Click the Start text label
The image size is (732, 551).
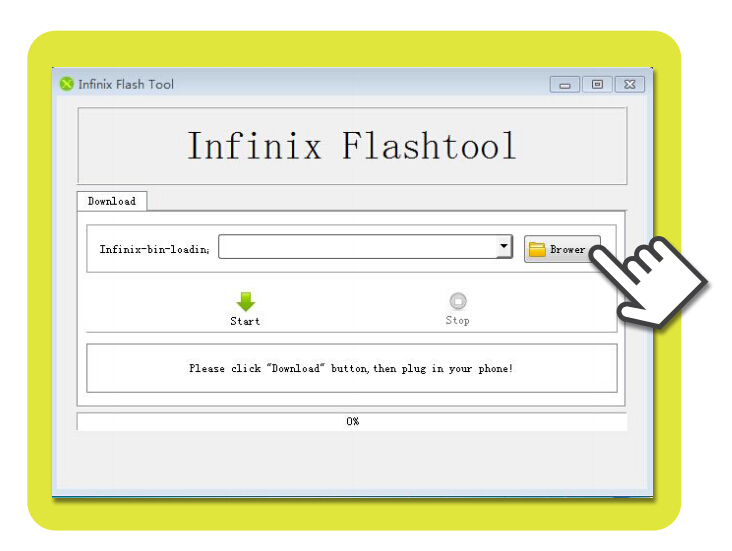245,321
